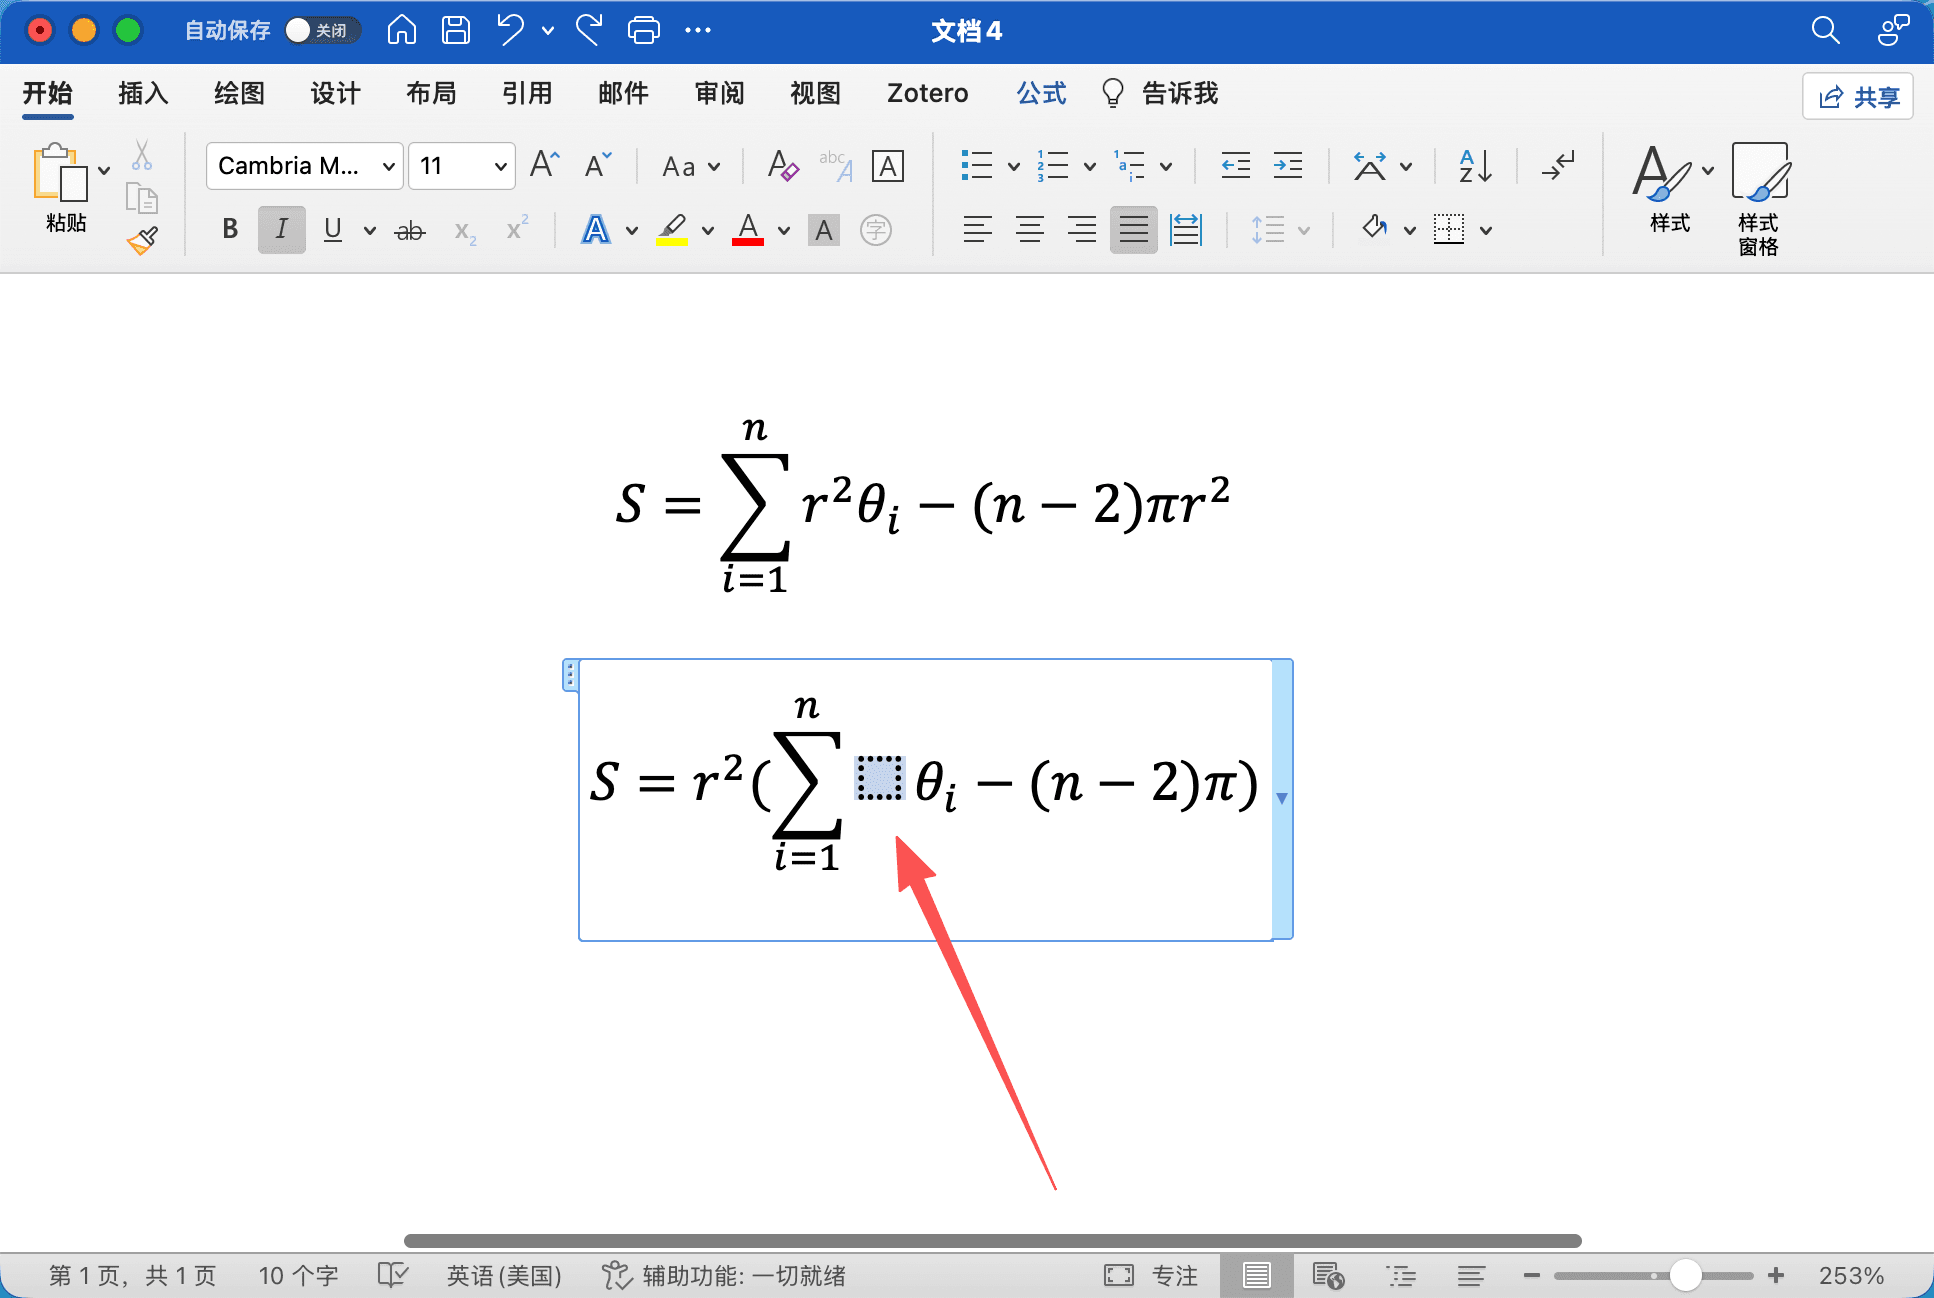Screen dimensions: 1934x1298
Task: Switch to the 插入 ribbon tab
Action: point(142,93)
